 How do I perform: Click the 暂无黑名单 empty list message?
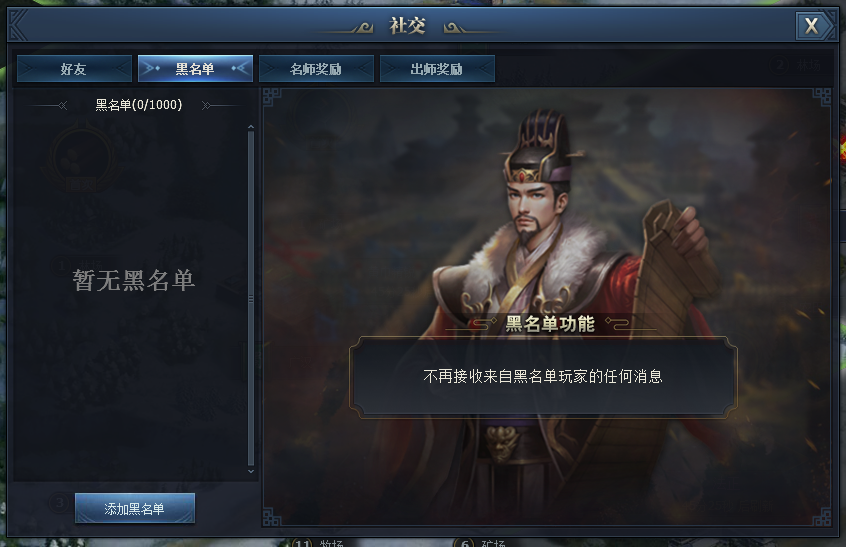point(134,281)
